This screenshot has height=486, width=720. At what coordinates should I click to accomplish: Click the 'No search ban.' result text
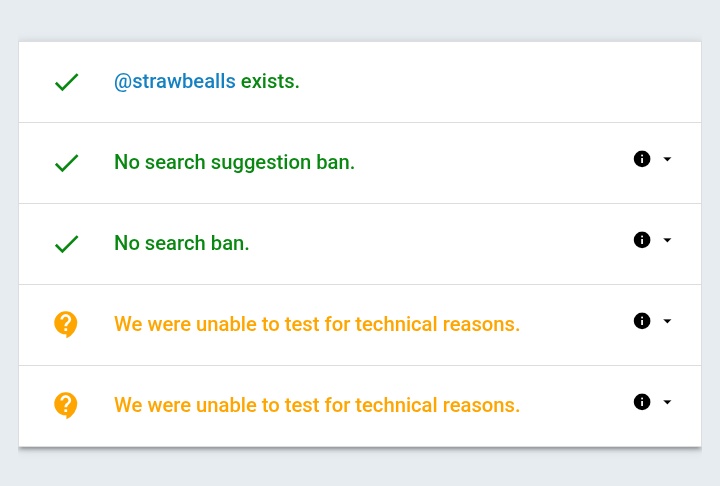[x=181, y=243]
